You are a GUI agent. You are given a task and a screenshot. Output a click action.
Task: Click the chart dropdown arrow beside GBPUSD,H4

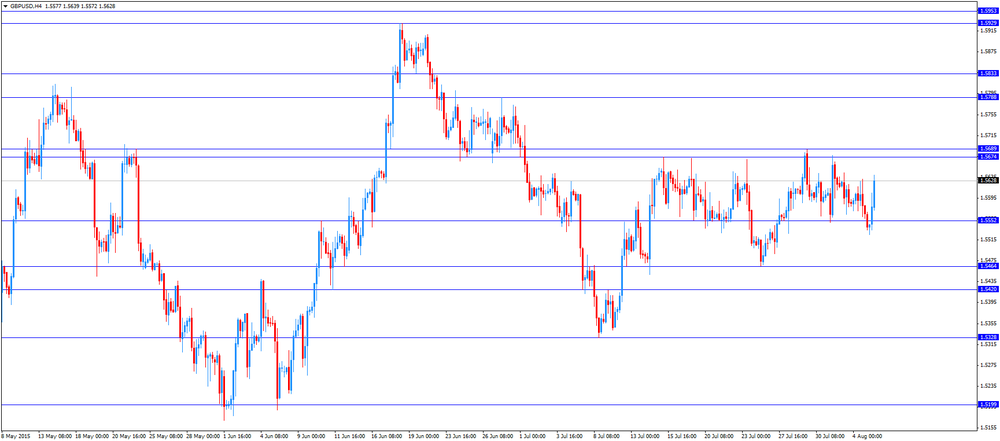coord(5,5)
